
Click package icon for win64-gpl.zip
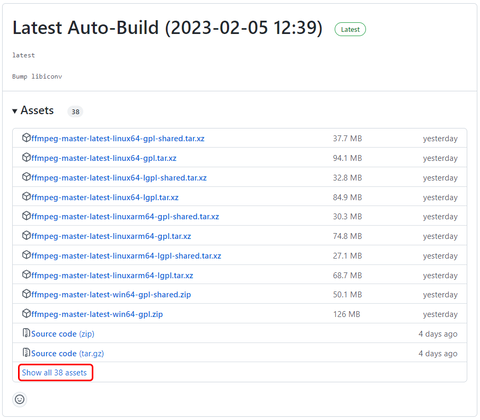pos(26,314)
